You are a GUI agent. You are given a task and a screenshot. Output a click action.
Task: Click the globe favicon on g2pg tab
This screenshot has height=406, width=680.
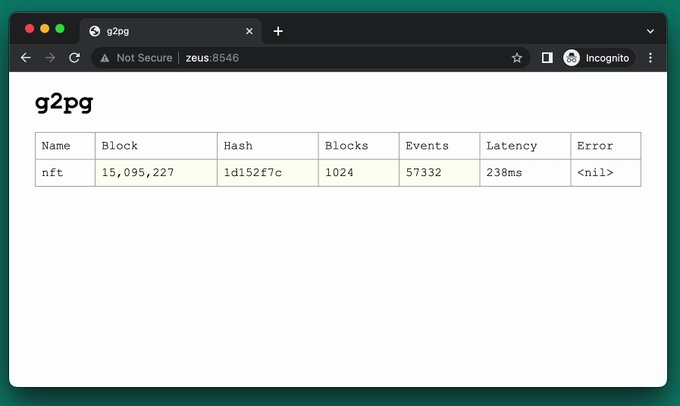pos(95,31)
